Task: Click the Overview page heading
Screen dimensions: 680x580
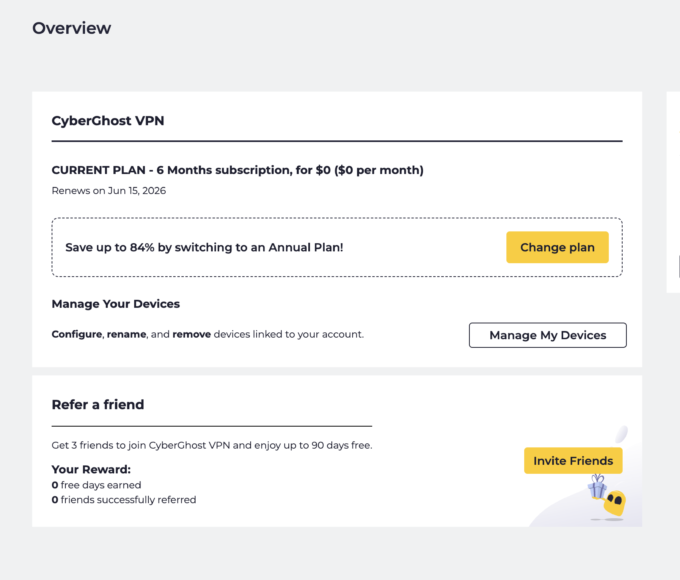Action: coord(71,28)
